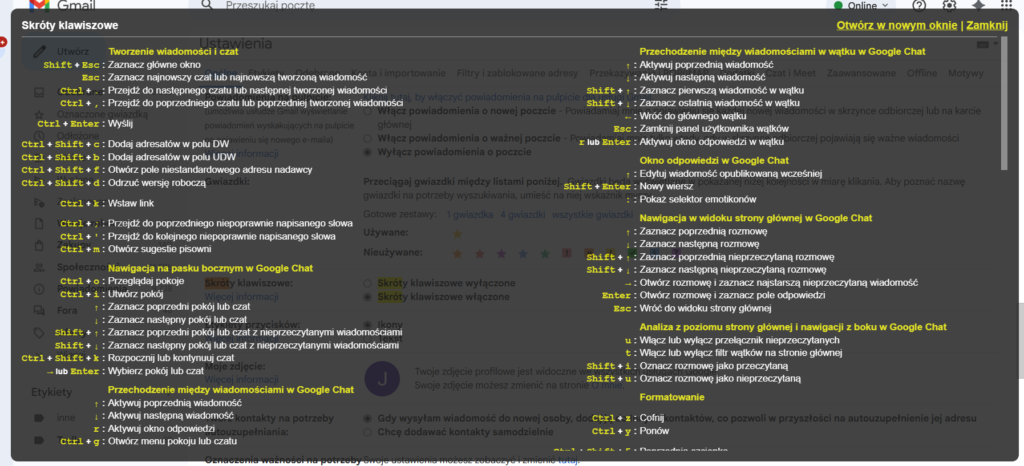Click 'Włącz lub wyłącz przełącznik nieprzeczytanych'

pos(739,340)
